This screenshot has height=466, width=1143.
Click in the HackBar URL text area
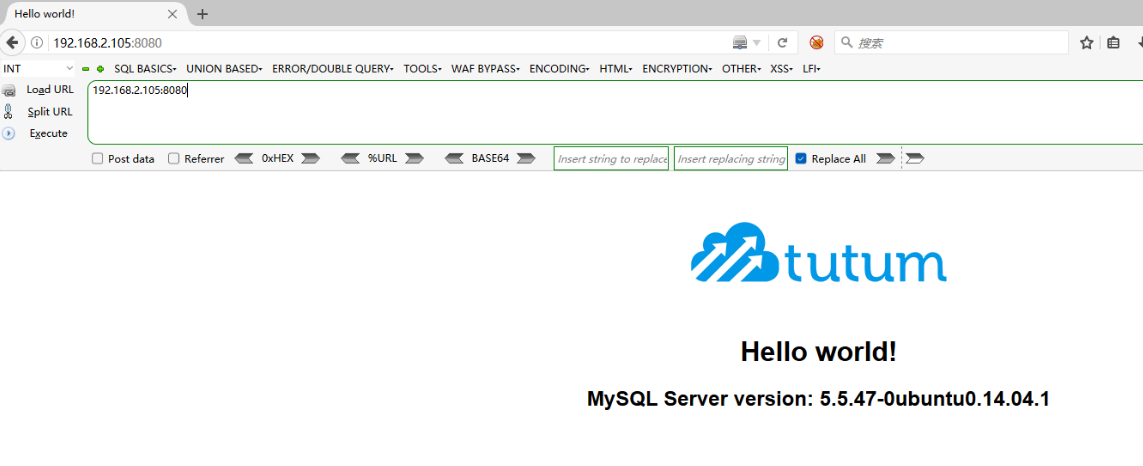(615, 112)
